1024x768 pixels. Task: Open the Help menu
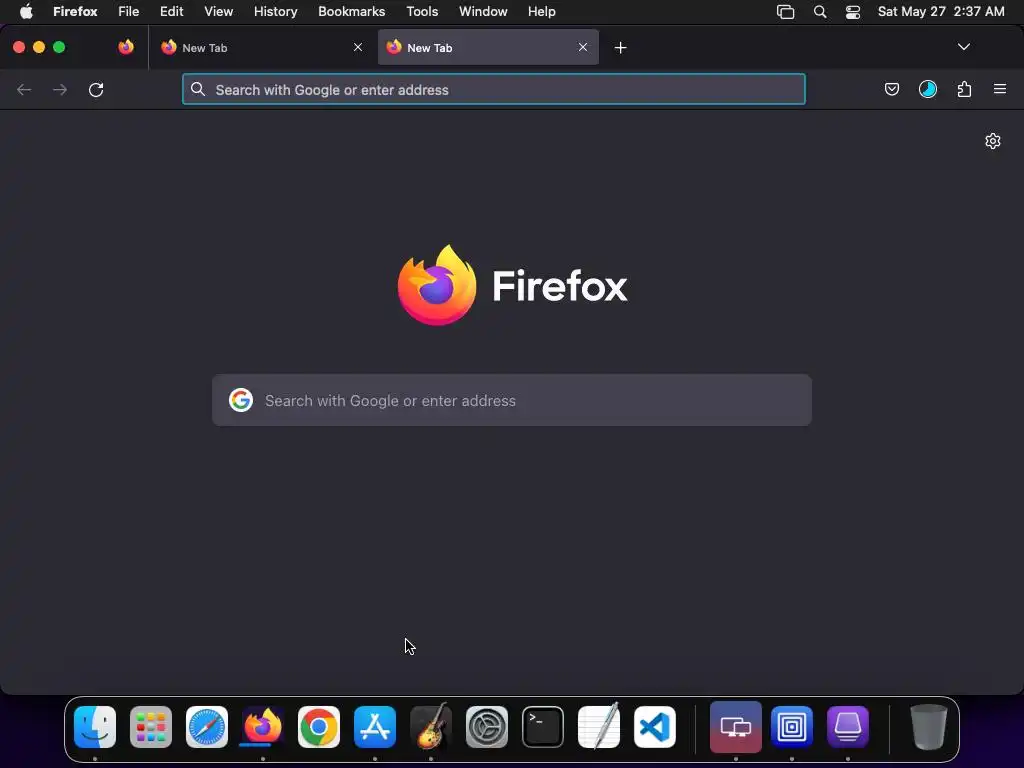541,12
